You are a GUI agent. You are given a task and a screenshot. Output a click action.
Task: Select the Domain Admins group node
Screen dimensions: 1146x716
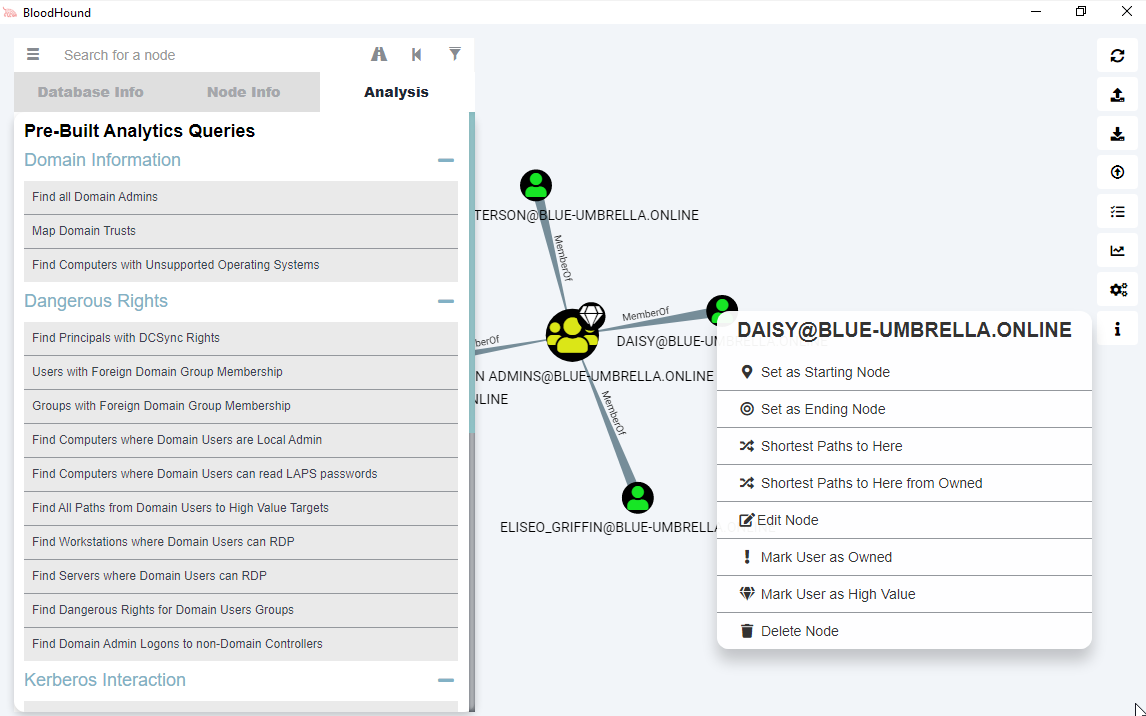click(x=572, y=335)
